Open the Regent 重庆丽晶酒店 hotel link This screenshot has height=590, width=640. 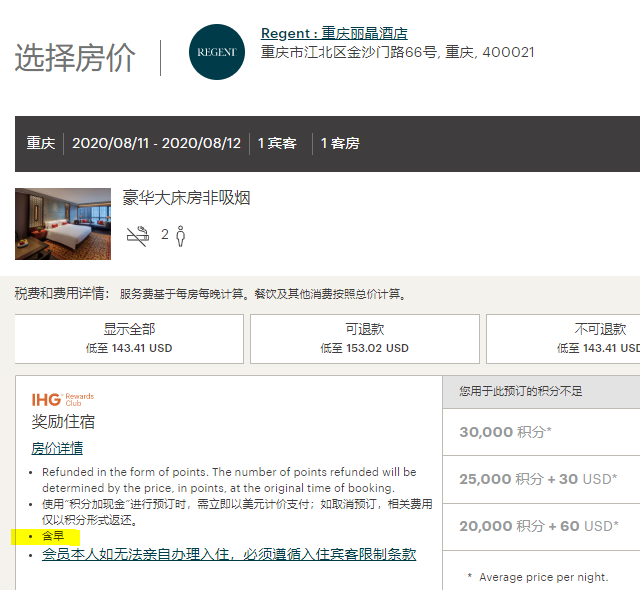coord(334,33)
